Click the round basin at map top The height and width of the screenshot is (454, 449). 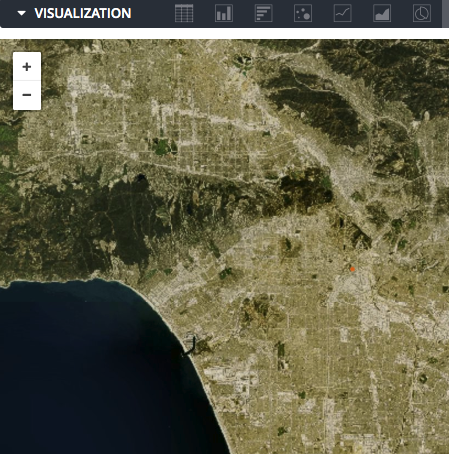[x=243, y=61]
